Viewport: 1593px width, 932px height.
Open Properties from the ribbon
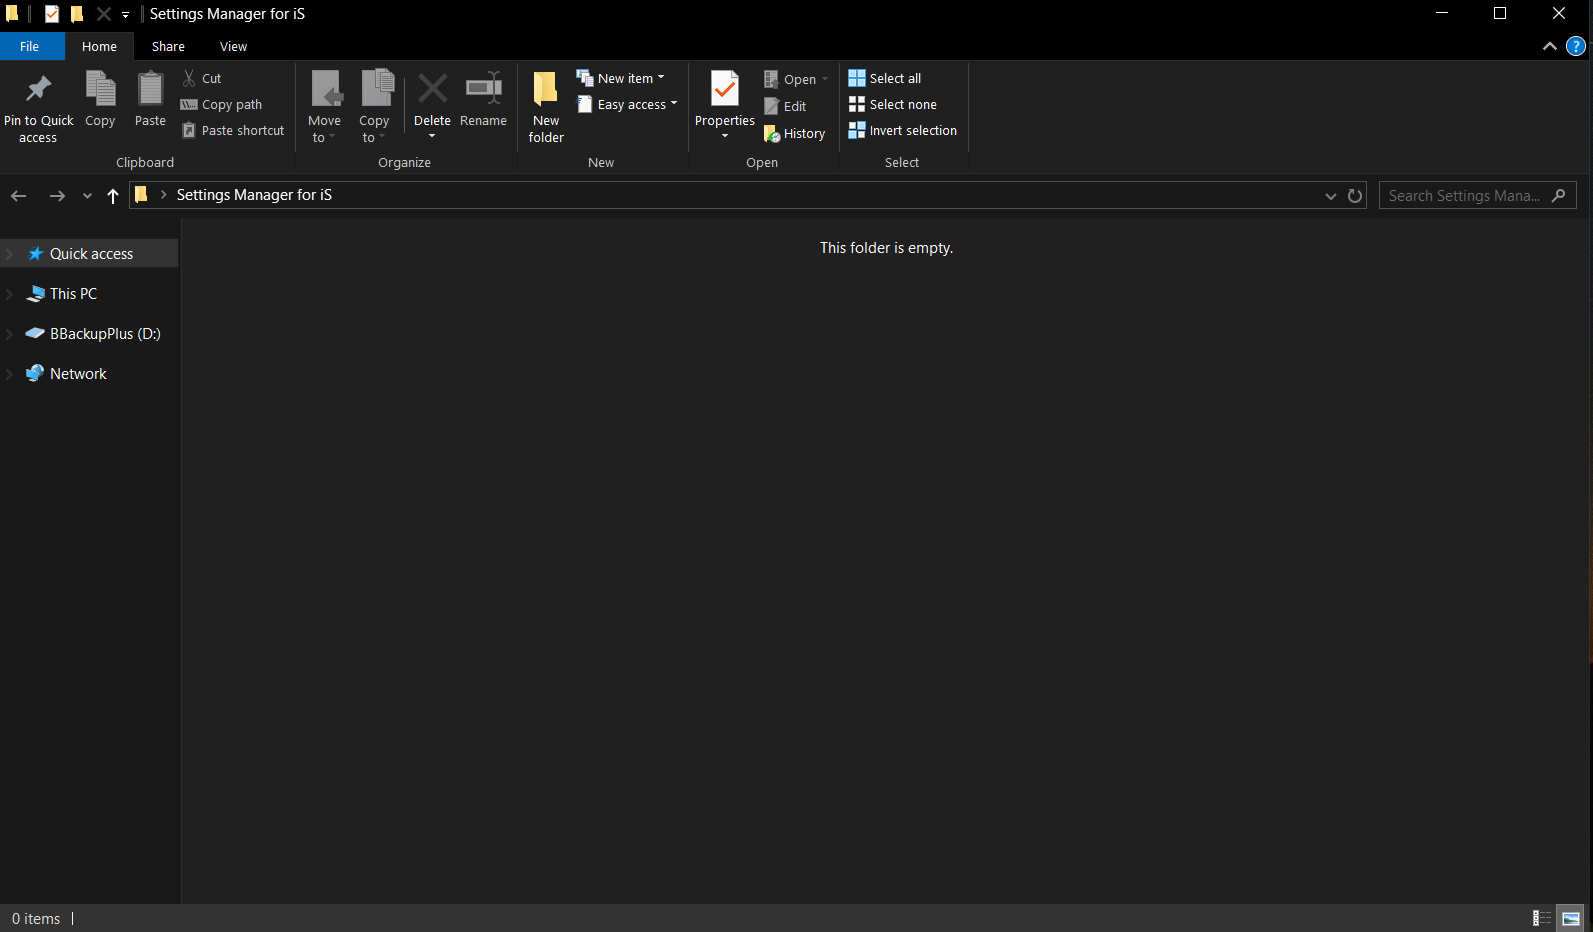[724, 90]
